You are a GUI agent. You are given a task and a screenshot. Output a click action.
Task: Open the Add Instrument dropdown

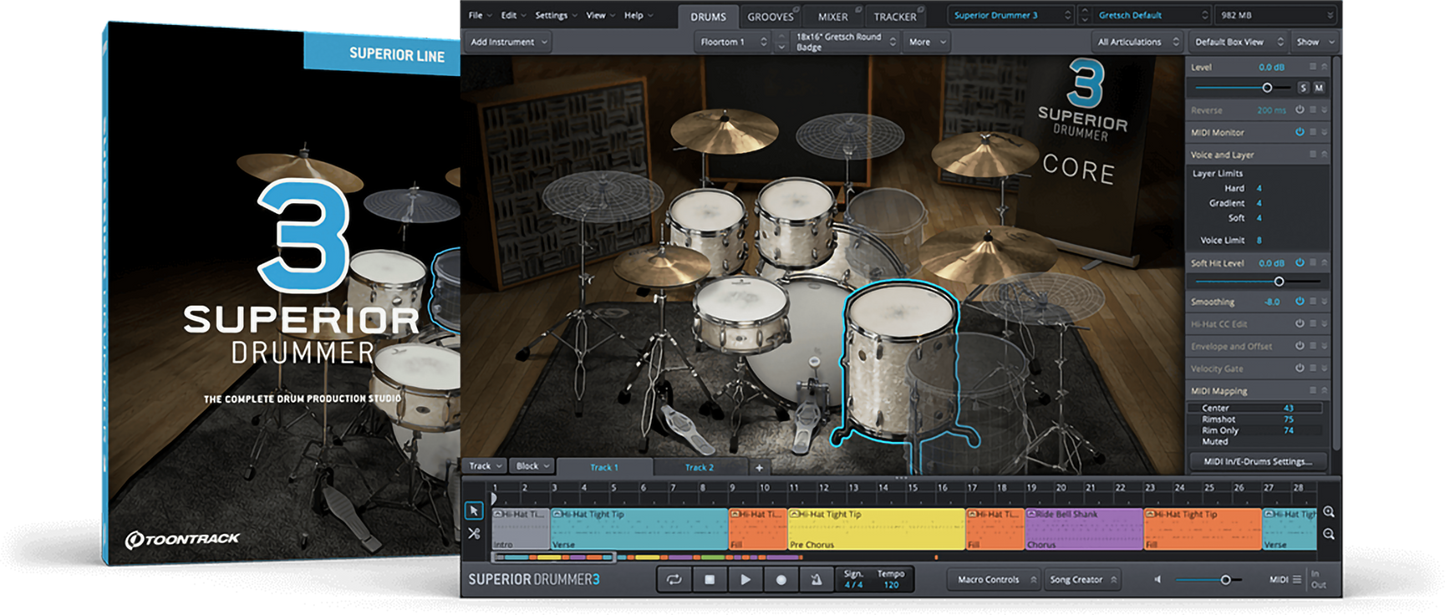[x=509, y=42]
